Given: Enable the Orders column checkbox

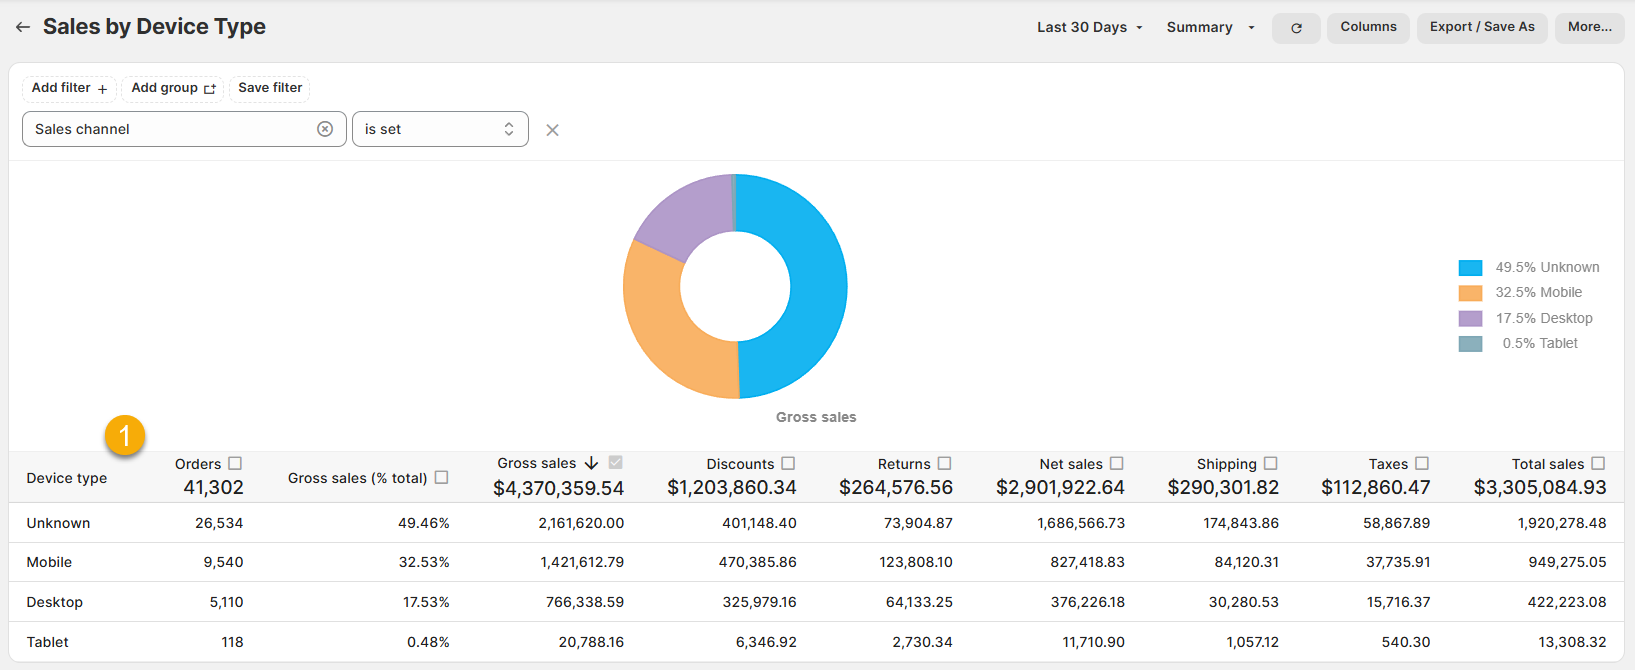Looking at the screenshot, I should 235,463.
